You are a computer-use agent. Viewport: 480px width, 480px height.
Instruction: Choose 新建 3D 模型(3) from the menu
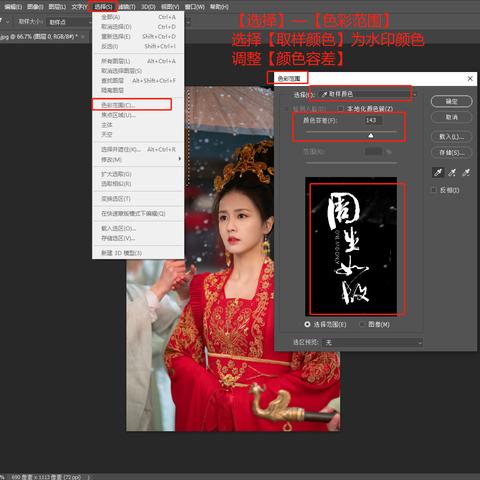(138, 253)
